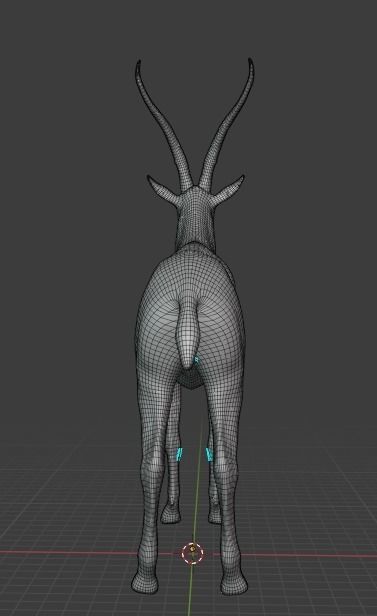Click cyan highlighted faces on right inner leg
This screenshot has width=377, height=616.
click(209, 455)
